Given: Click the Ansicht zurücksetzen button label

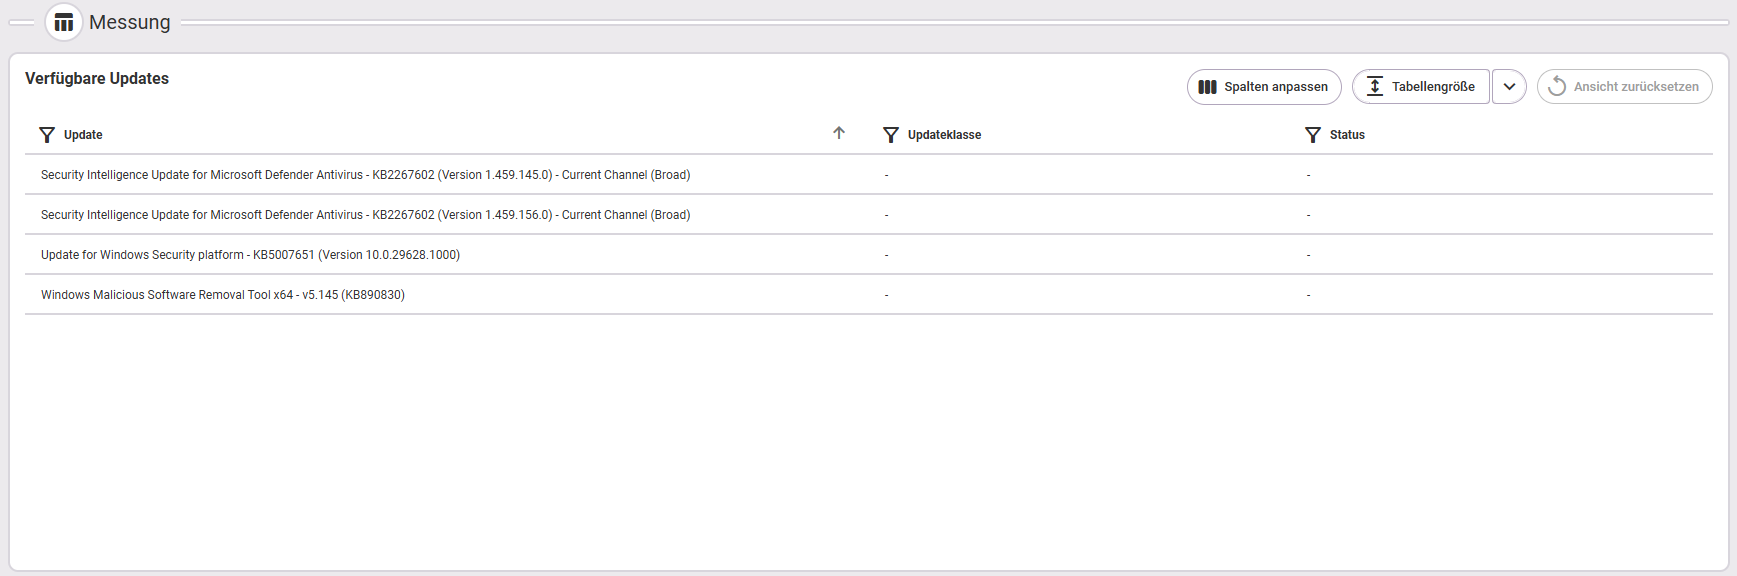Looking at the screenshot, I should 1636,87.
